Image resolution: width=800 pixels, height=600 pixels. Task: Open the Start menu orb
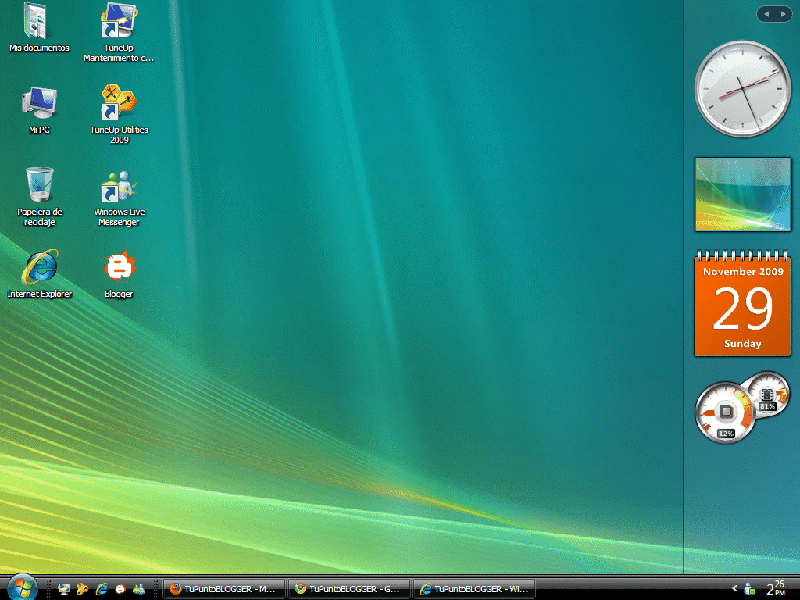[22, 587]
